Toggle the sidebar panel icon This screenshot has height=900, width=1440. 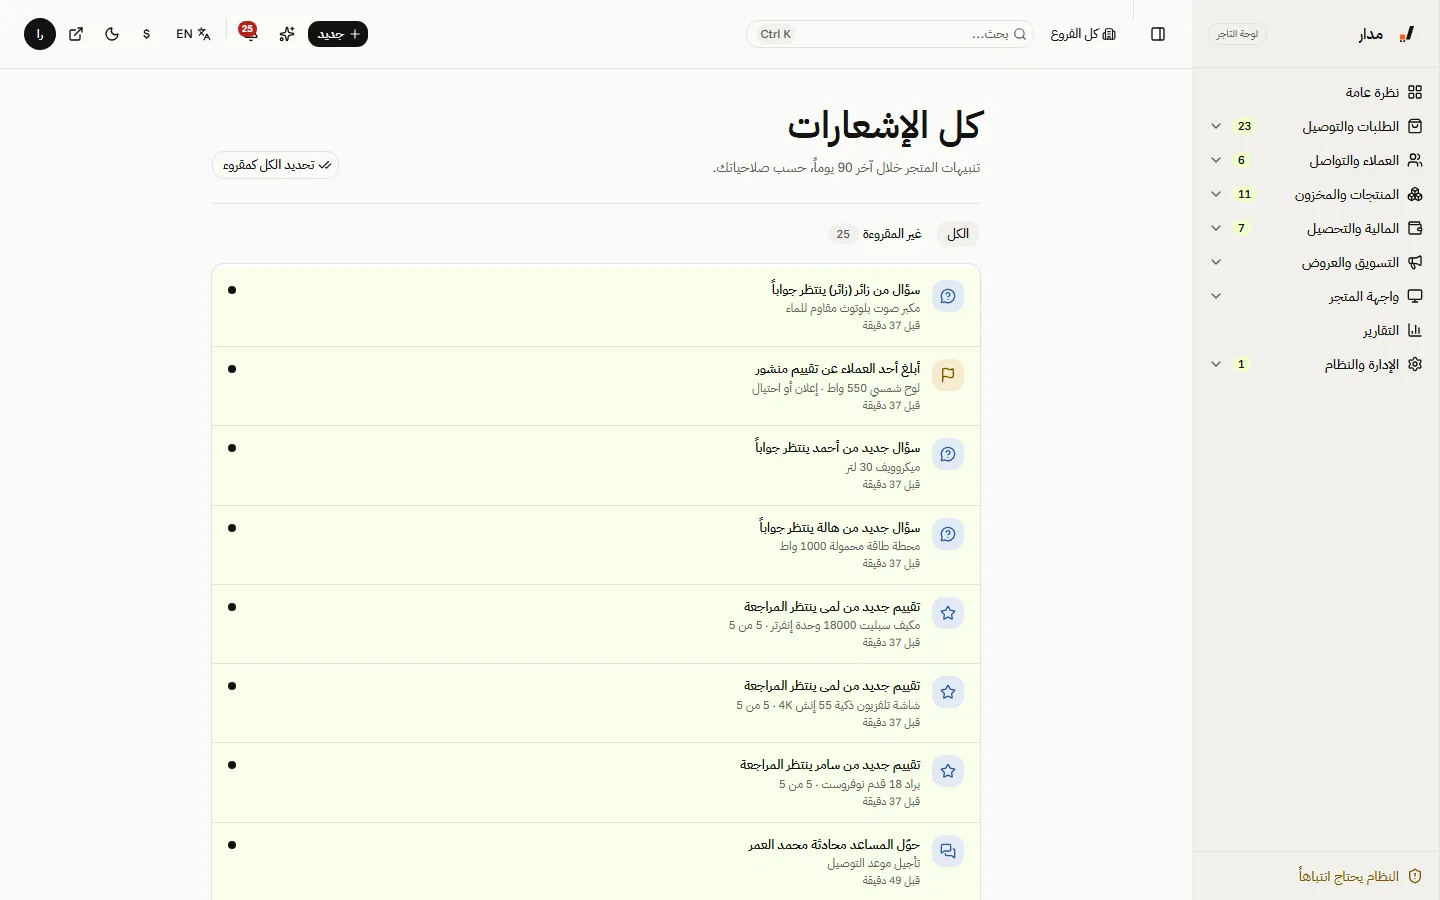point(1158,34)
